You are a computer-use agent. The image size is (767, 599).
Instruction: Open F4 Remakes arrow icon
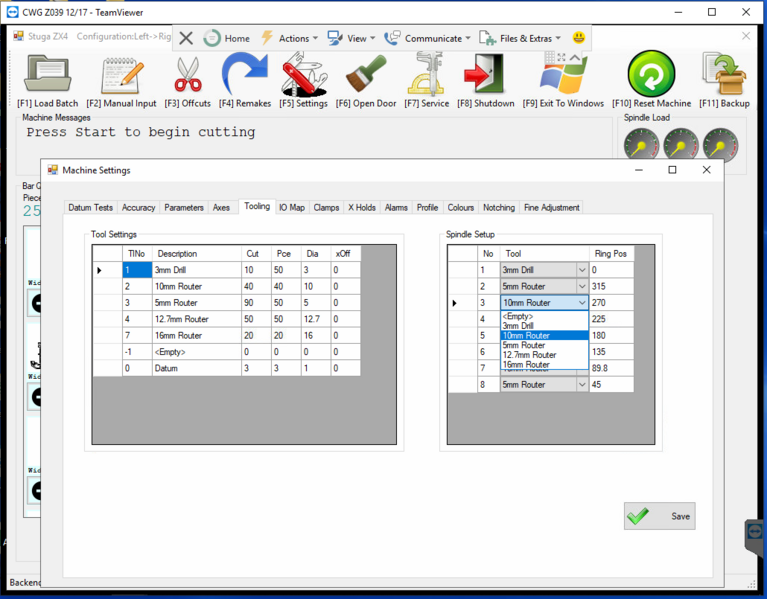pos(245,74)
